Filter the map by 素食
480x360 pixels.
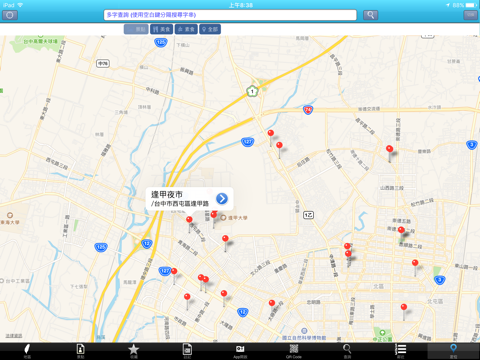[186, 29]
